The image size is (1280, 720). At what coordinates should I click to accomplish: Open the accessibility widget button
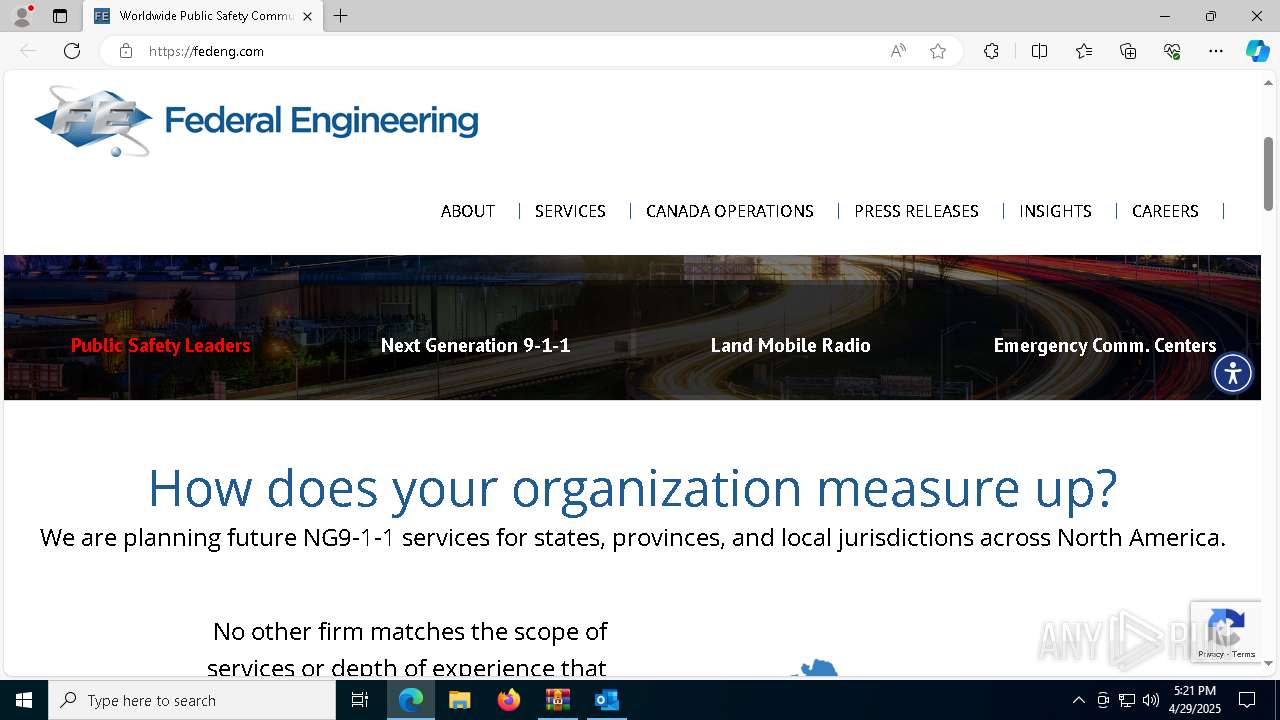pos(1233,373)
